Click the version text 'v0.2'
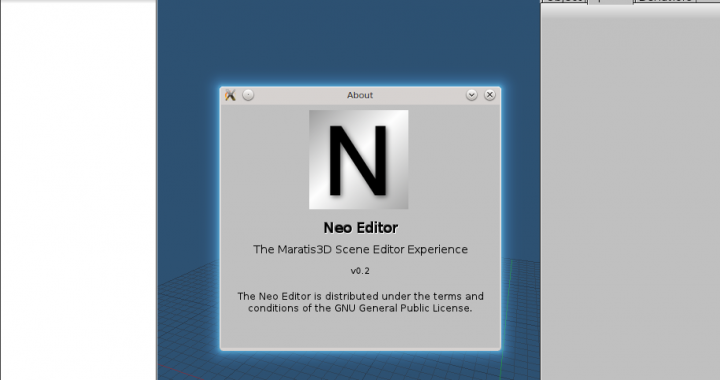This screenshot has height=380, width=720. [x=360, y=271]
